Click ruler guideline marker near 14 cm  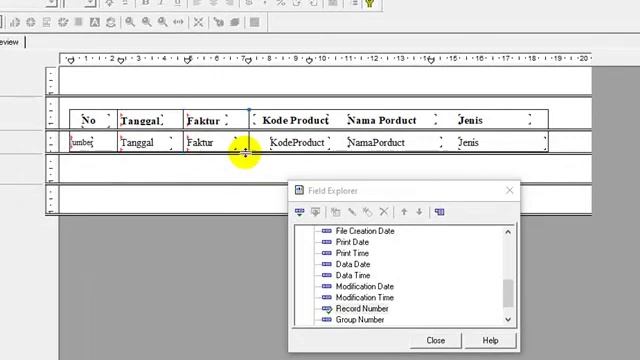431,61
